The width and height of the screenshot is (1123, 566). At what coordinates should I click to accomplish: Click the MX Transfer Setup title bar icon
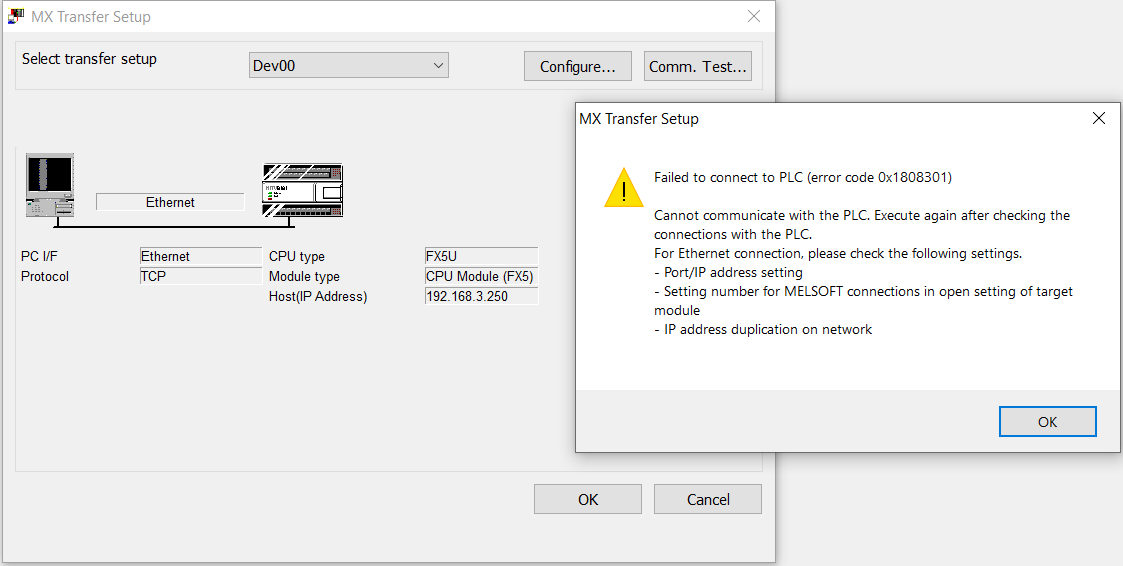pos(16,16)
